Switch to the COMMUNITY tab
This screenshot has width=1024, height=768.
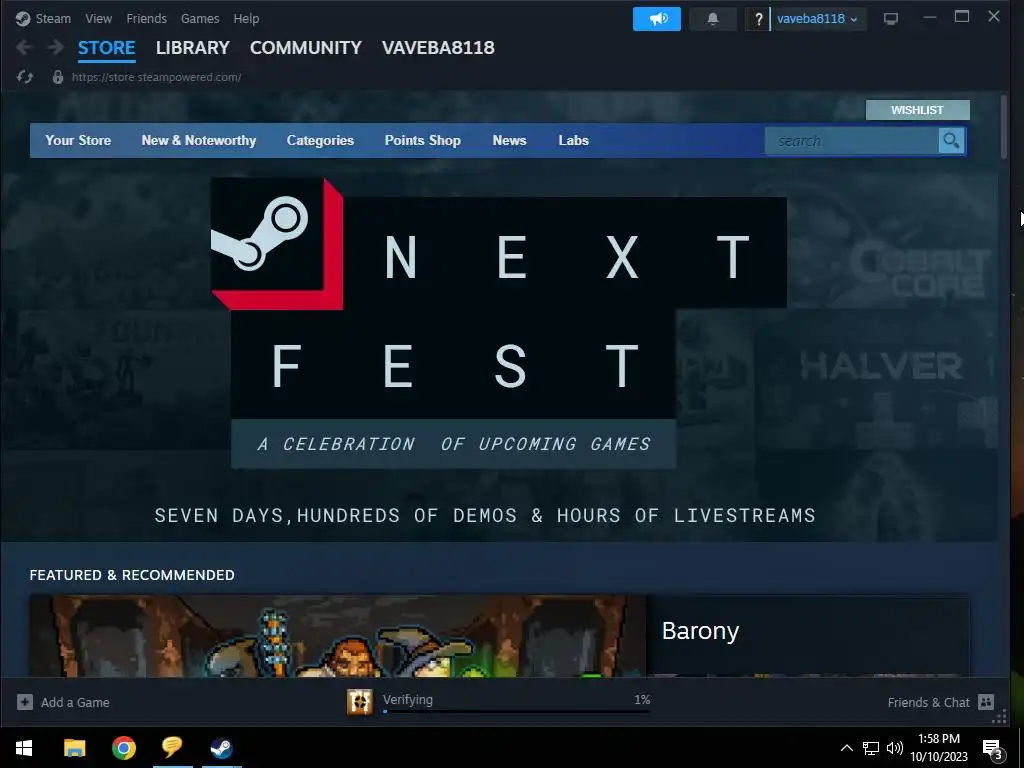point(306,48)
